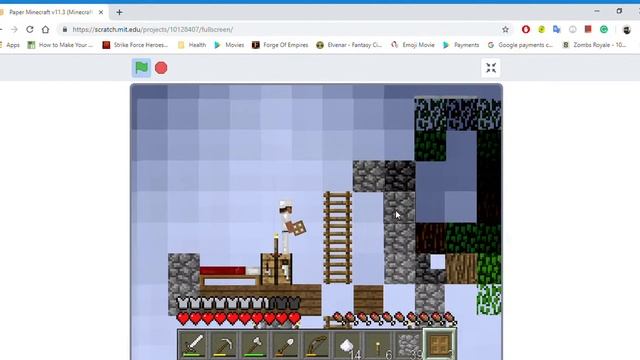Click the crafting table block in the game

click(x=276, y=269)
